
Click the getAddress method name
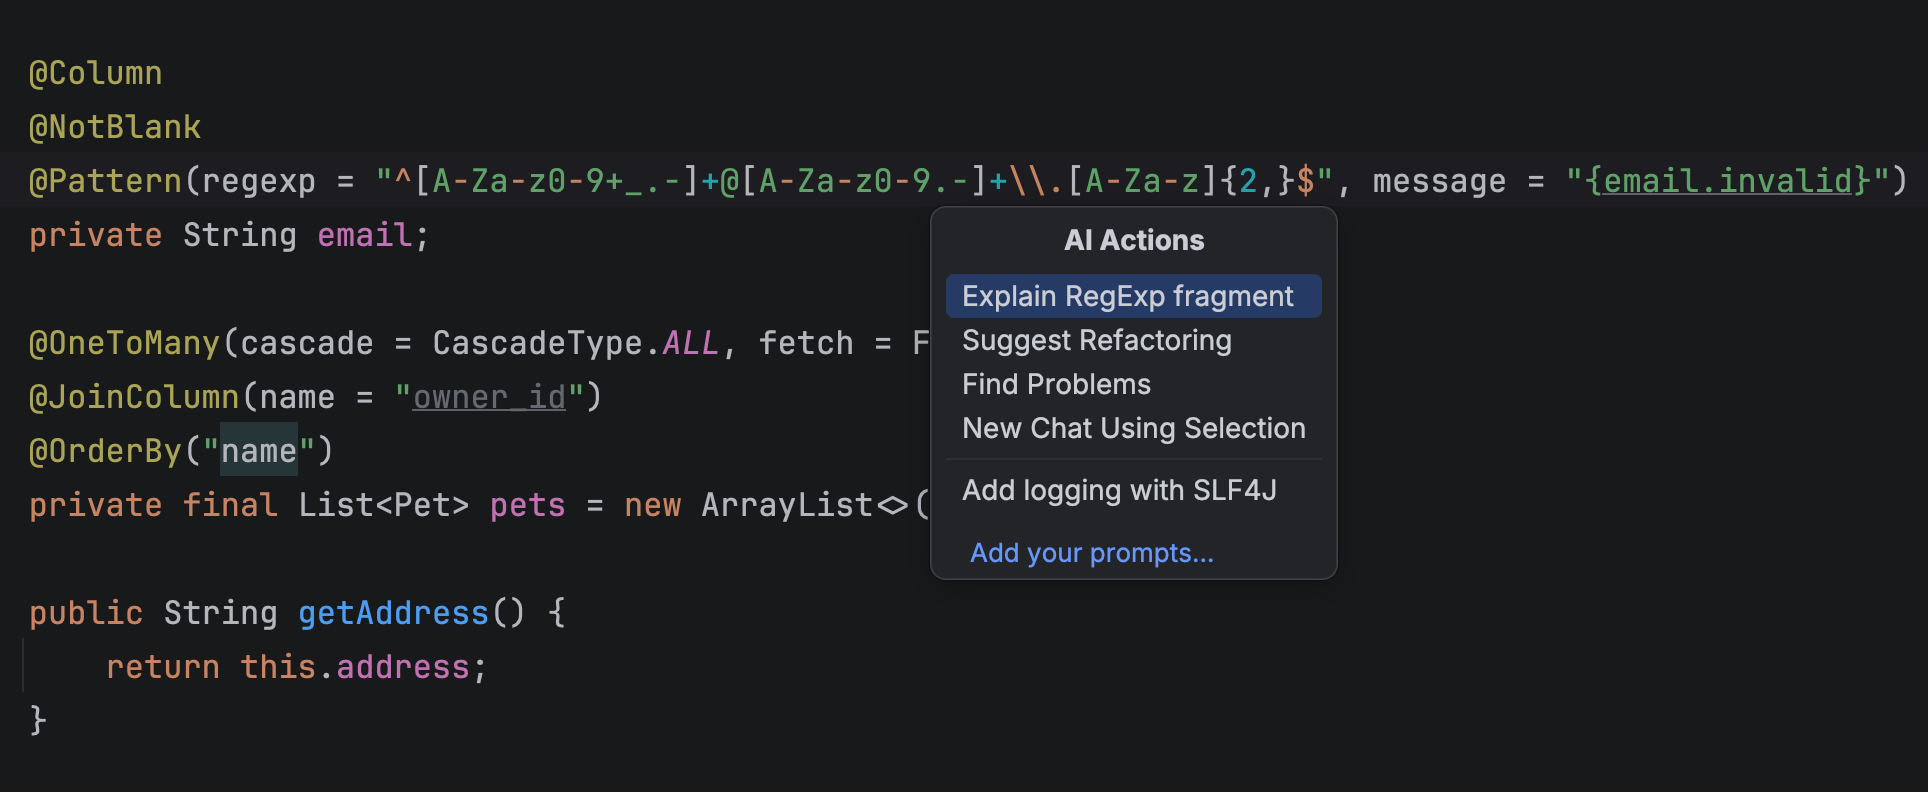click(x=393, y=613)
